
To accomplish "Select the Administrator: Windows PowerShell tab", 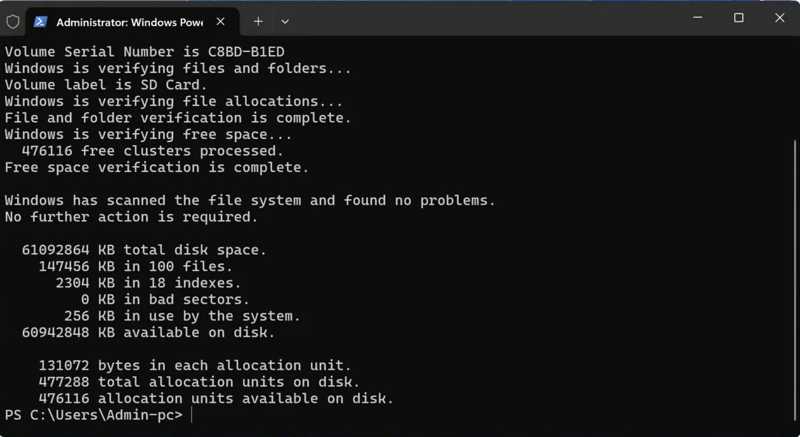I will pyautogui.click(x=132, y=22).
